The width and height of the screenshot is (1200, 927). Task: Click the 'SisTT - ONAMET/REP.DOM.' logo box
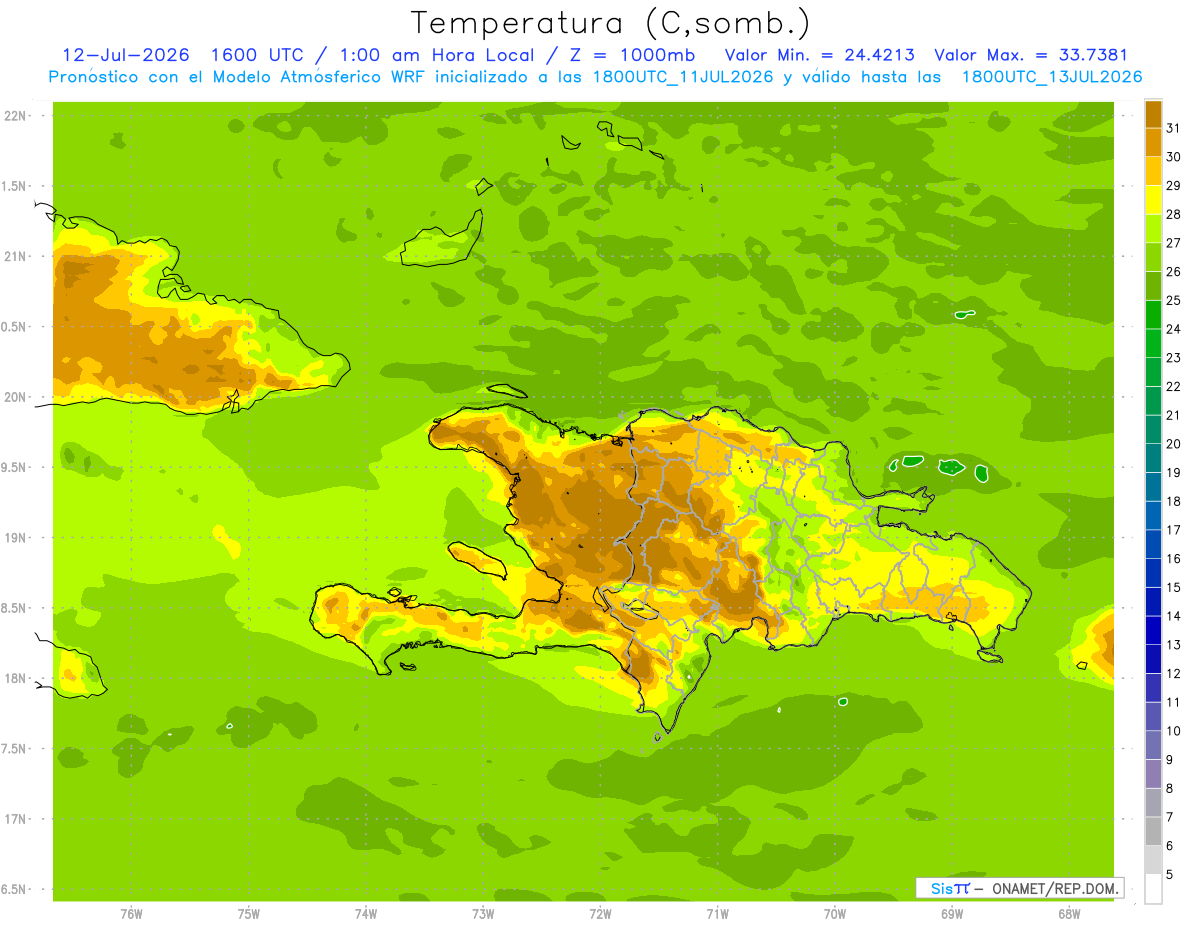[1020, 888]
